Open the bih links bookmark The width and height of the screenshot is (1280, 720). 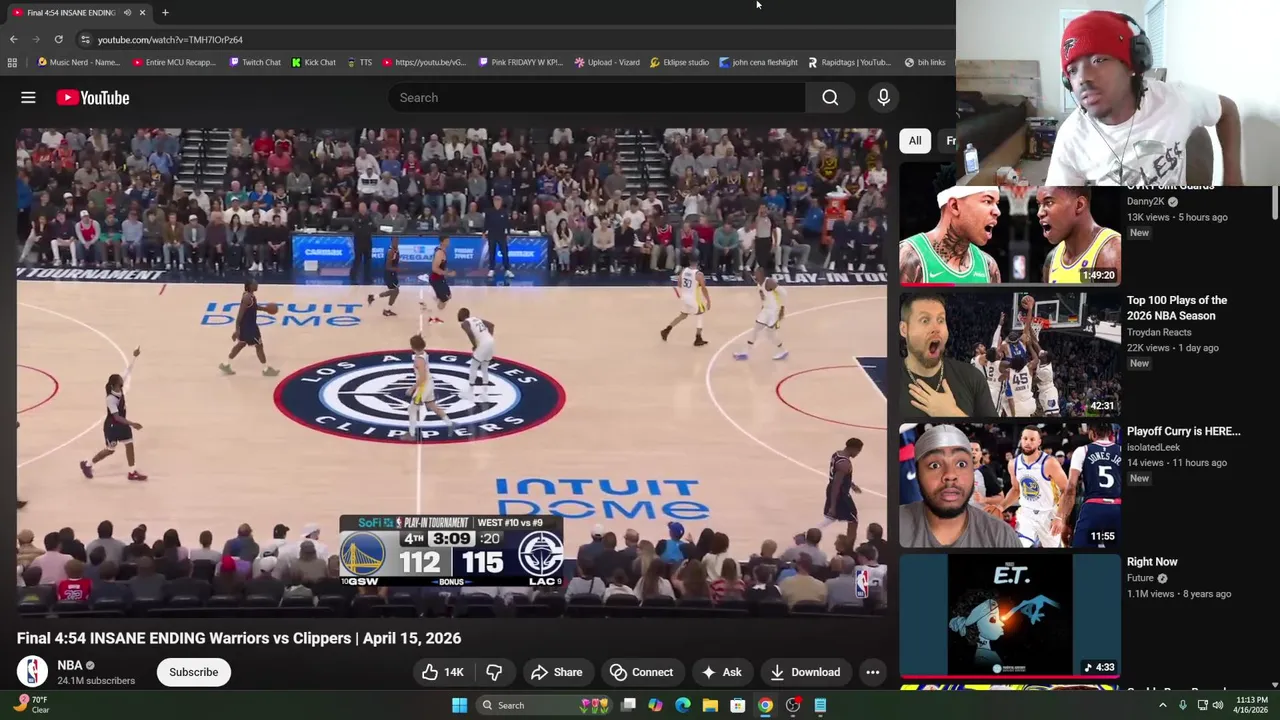(x=925, y=62)
